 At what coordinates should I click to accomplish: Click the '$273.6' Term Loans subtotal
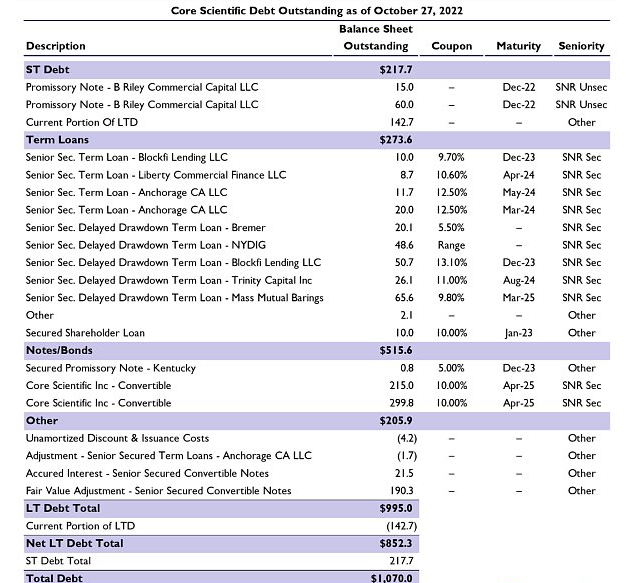pos(396,140)
